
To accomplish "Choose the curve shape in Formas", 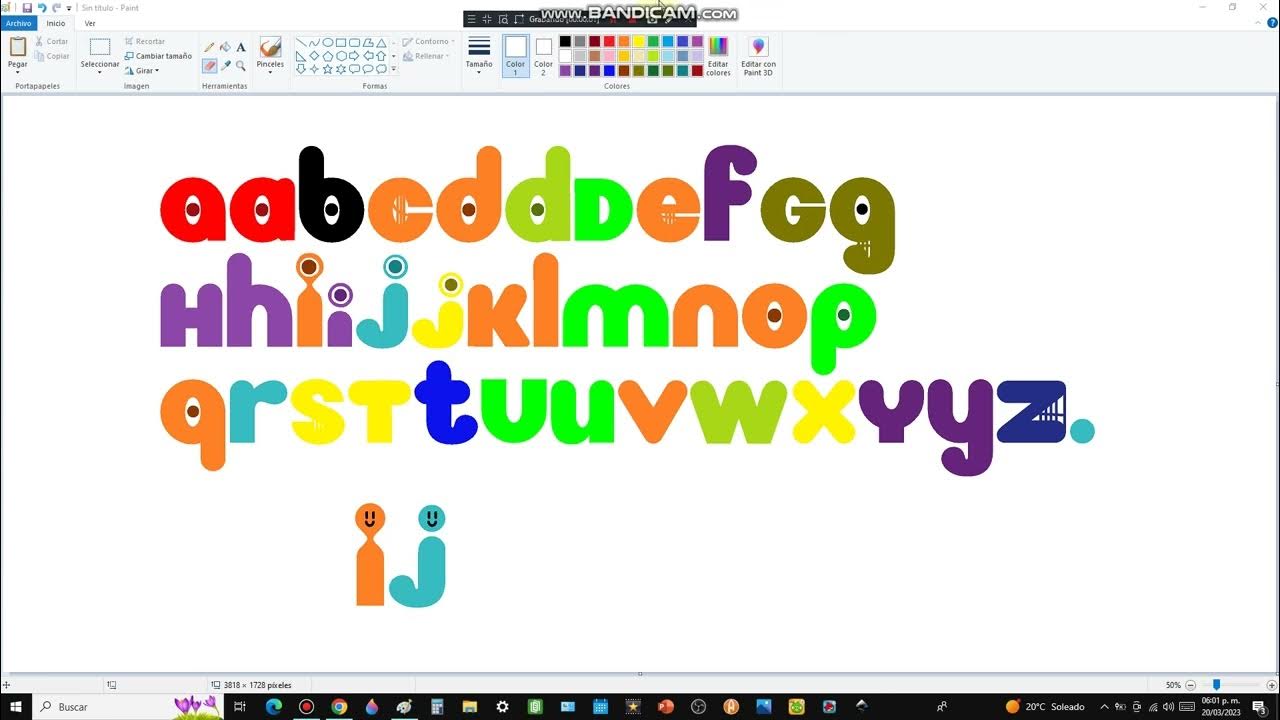I will (314, 43).
